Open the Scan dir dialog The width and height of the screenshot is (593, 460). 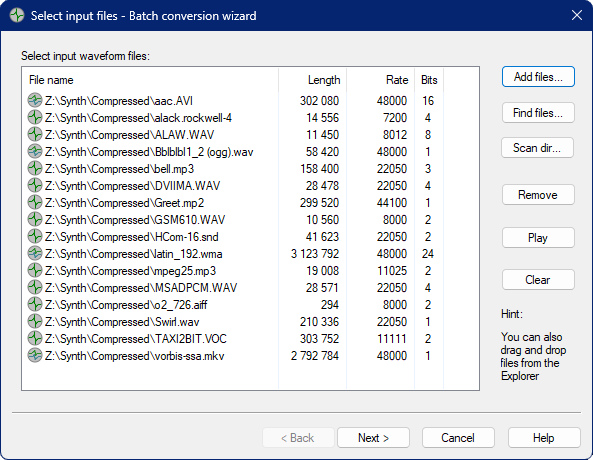(537, 148)
